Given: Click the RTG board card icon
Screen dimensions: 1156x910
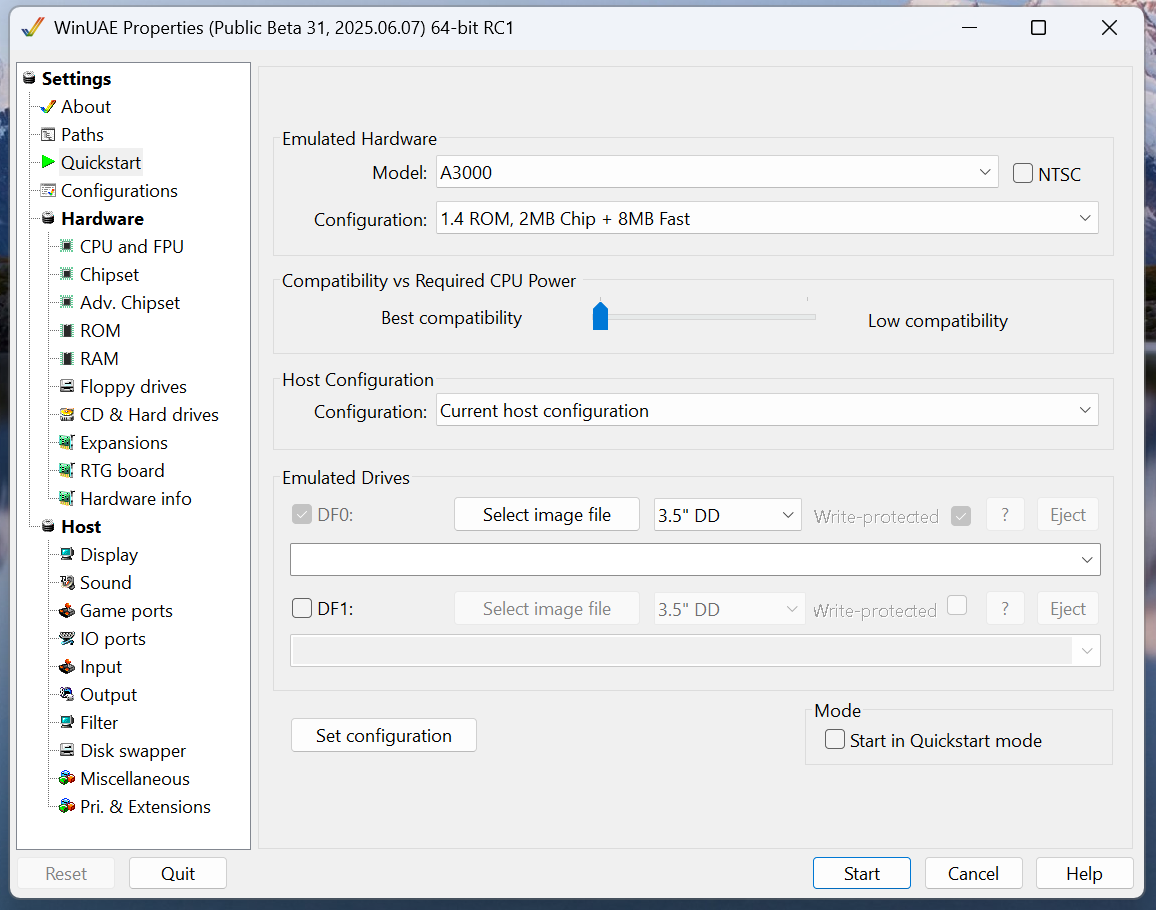Looking at the screenshot, I should tap(66, 470).
